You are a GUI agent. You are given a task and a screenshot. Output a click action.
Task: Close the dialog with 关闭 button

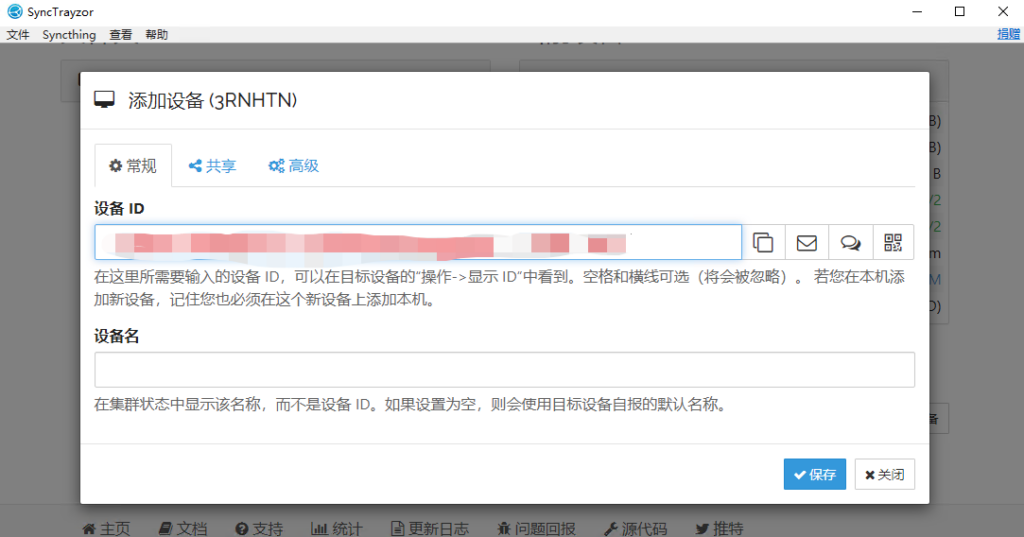pos(884,474)
